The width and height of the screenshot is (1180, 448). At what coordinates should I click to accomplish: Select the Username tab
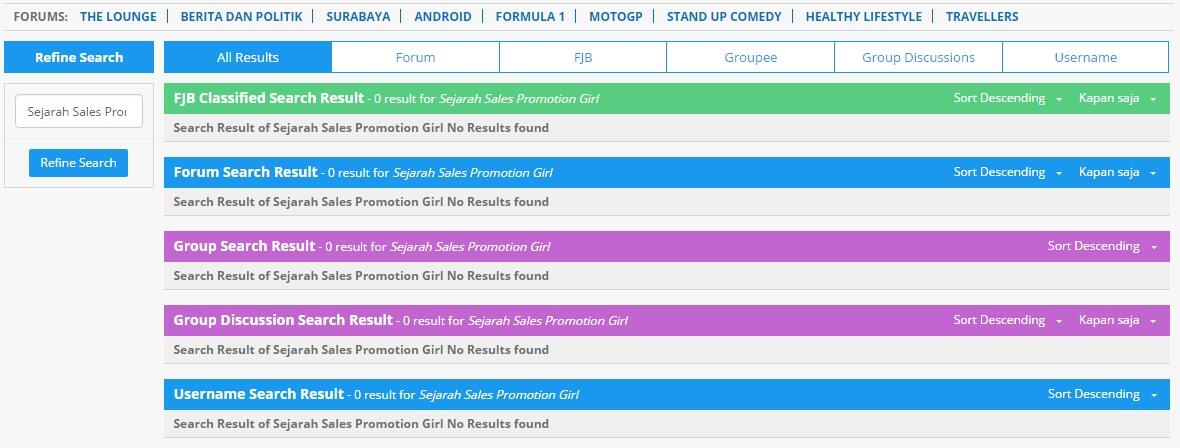pyautogui.click(x=1085, y=57)
